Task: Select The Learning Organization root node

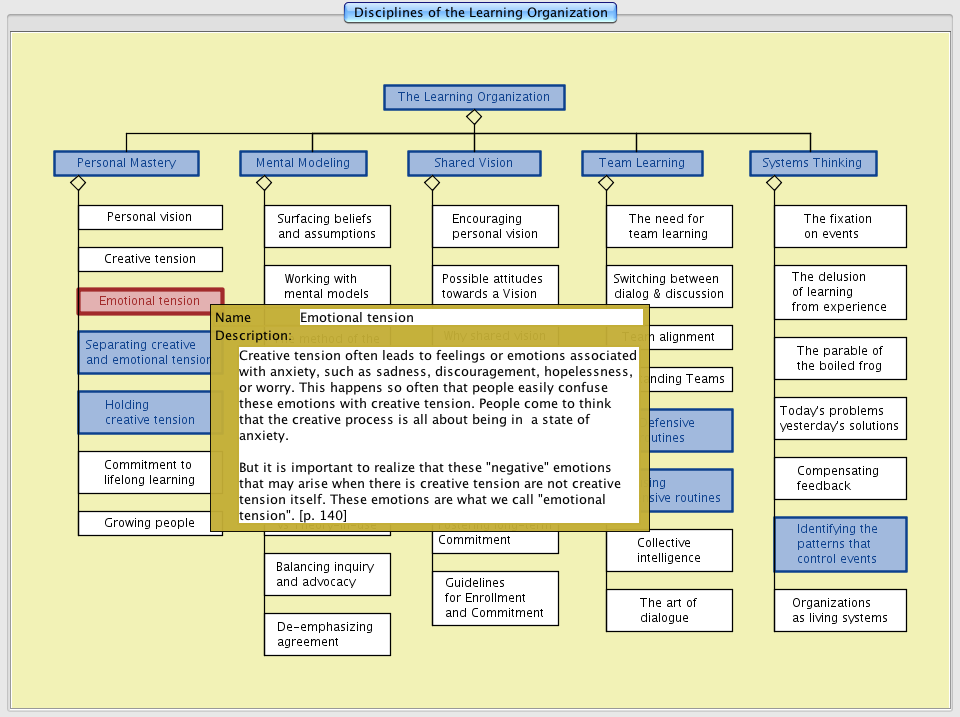Action: pos(474,97)
